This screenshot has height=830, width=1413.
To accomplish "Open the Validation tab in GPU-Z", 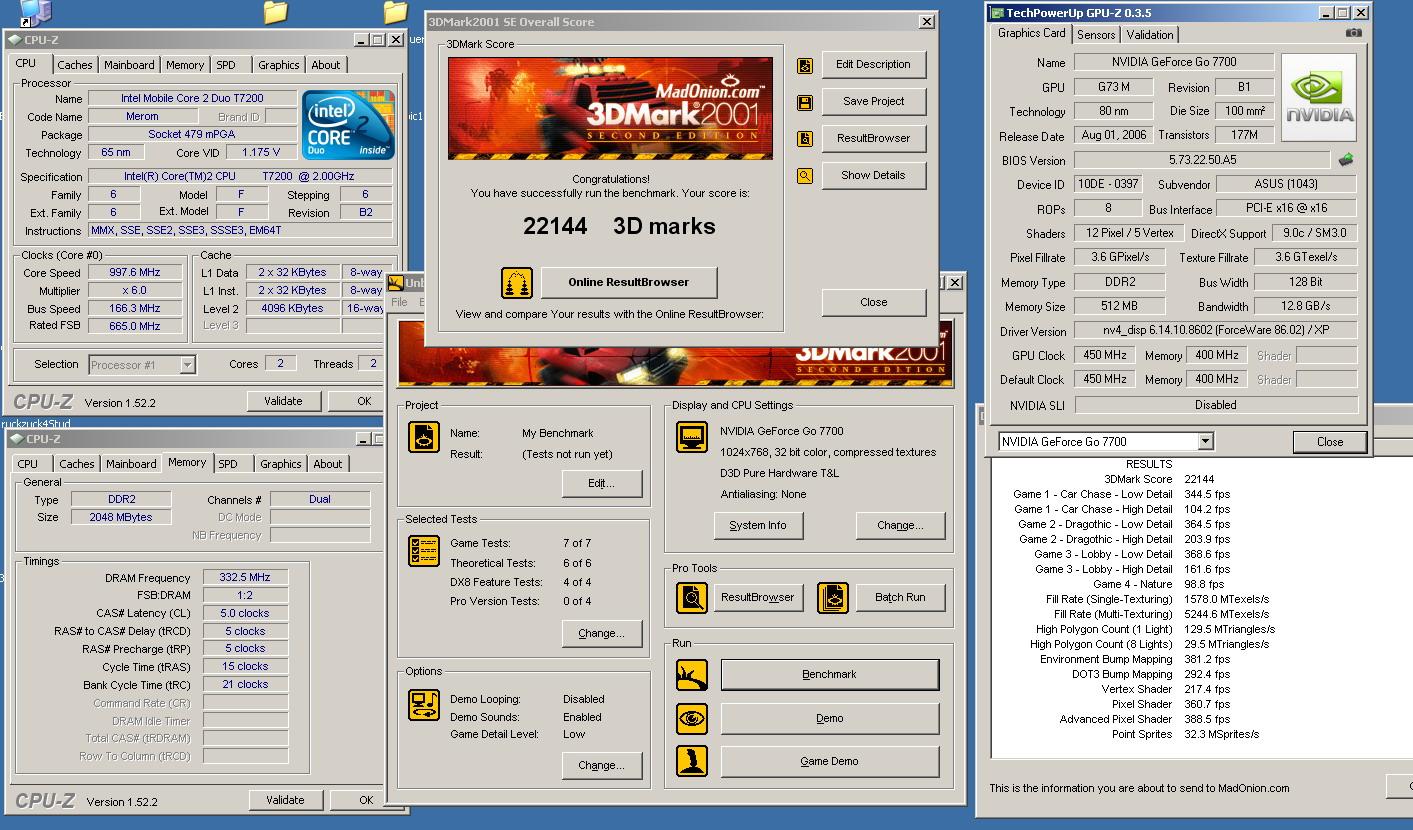I will (1150, 34).
